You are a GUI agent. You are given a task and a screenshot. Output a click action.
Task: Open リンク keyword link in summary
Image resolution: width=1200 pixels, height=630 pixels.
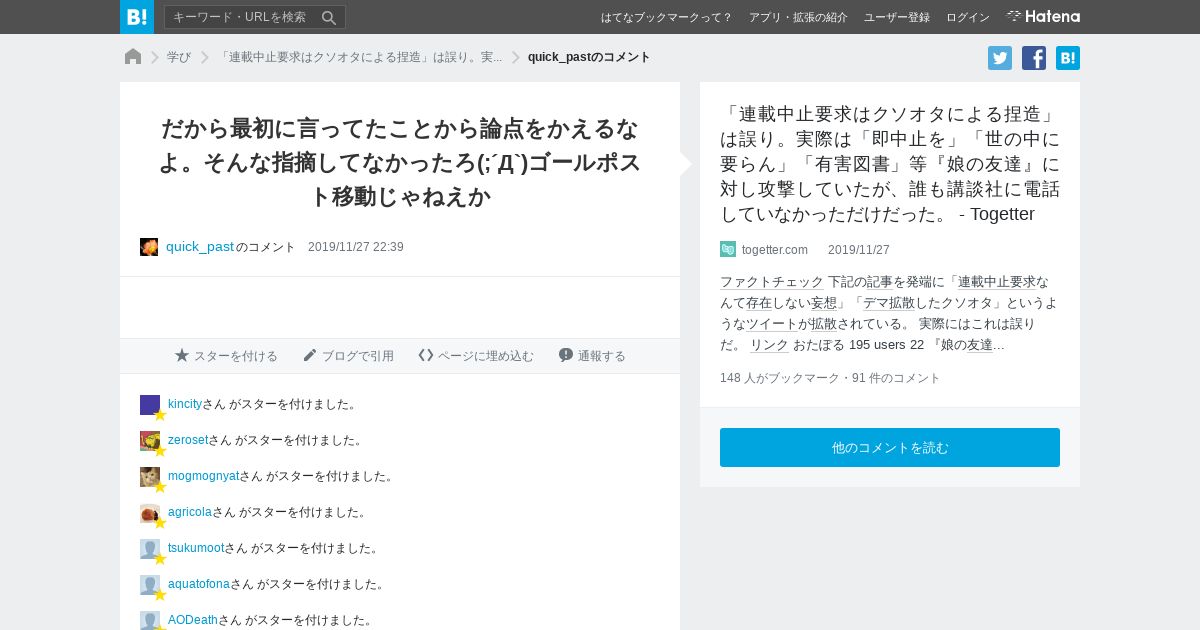click(769, 345)
